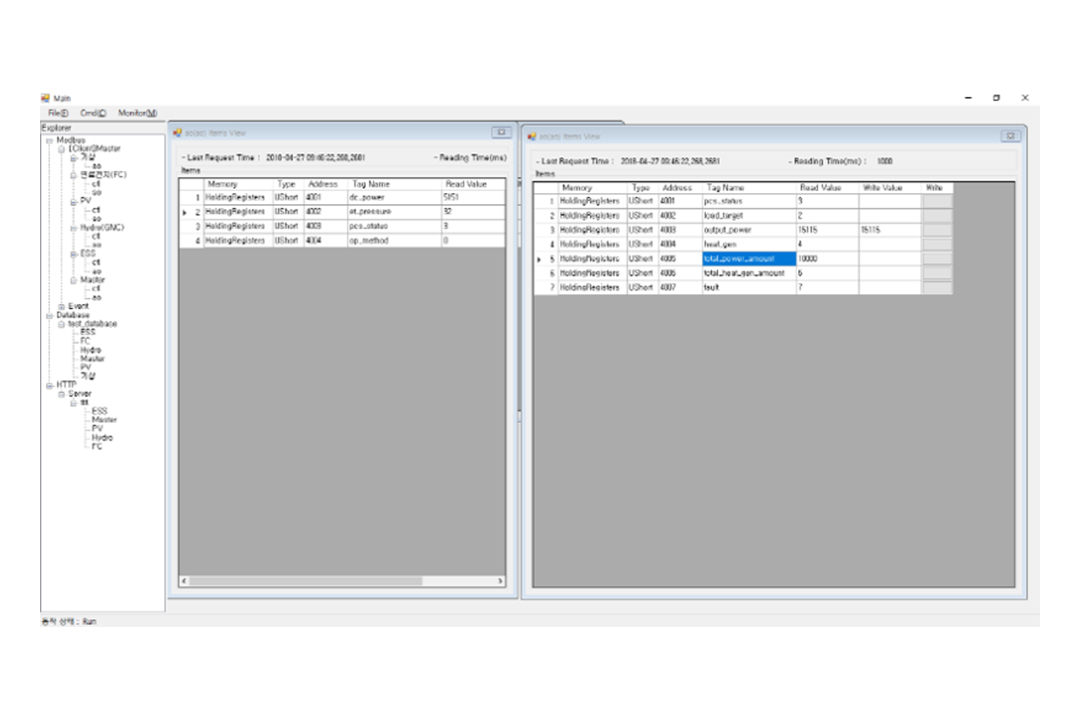Click the Main window application icon
Screen dimensions: 1080x720
(x=45, y=98)
